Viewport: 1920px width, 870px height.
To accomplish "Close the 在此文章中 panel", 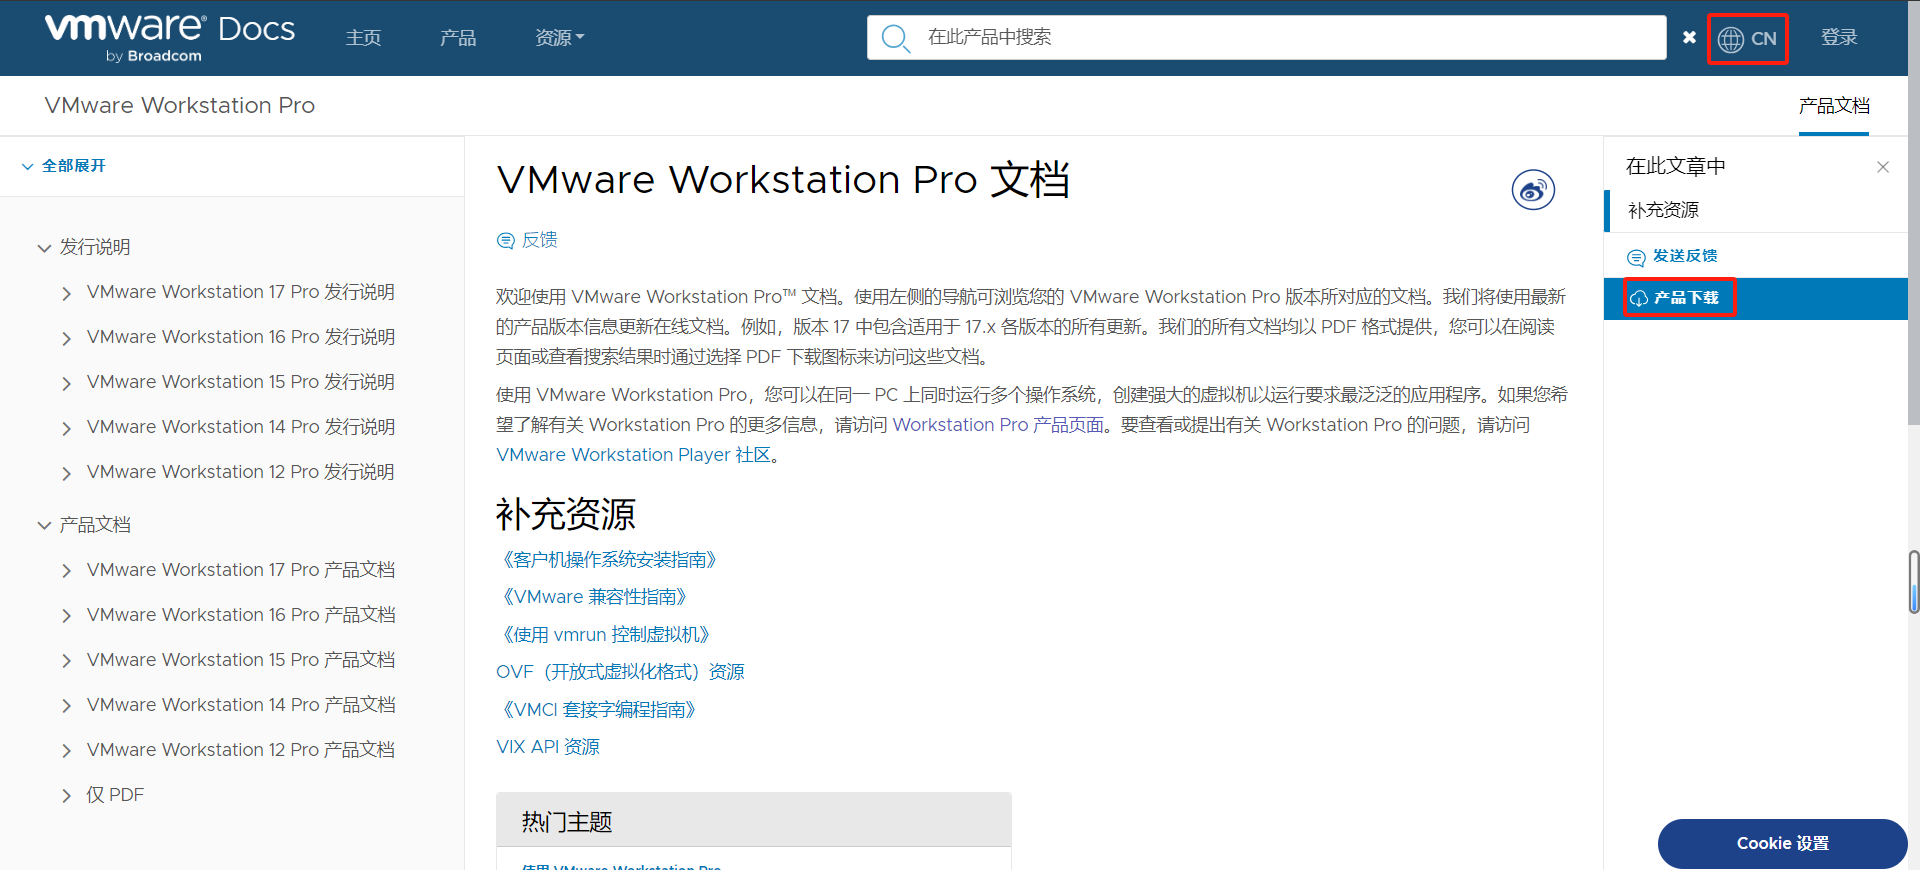I will 1882,167.
